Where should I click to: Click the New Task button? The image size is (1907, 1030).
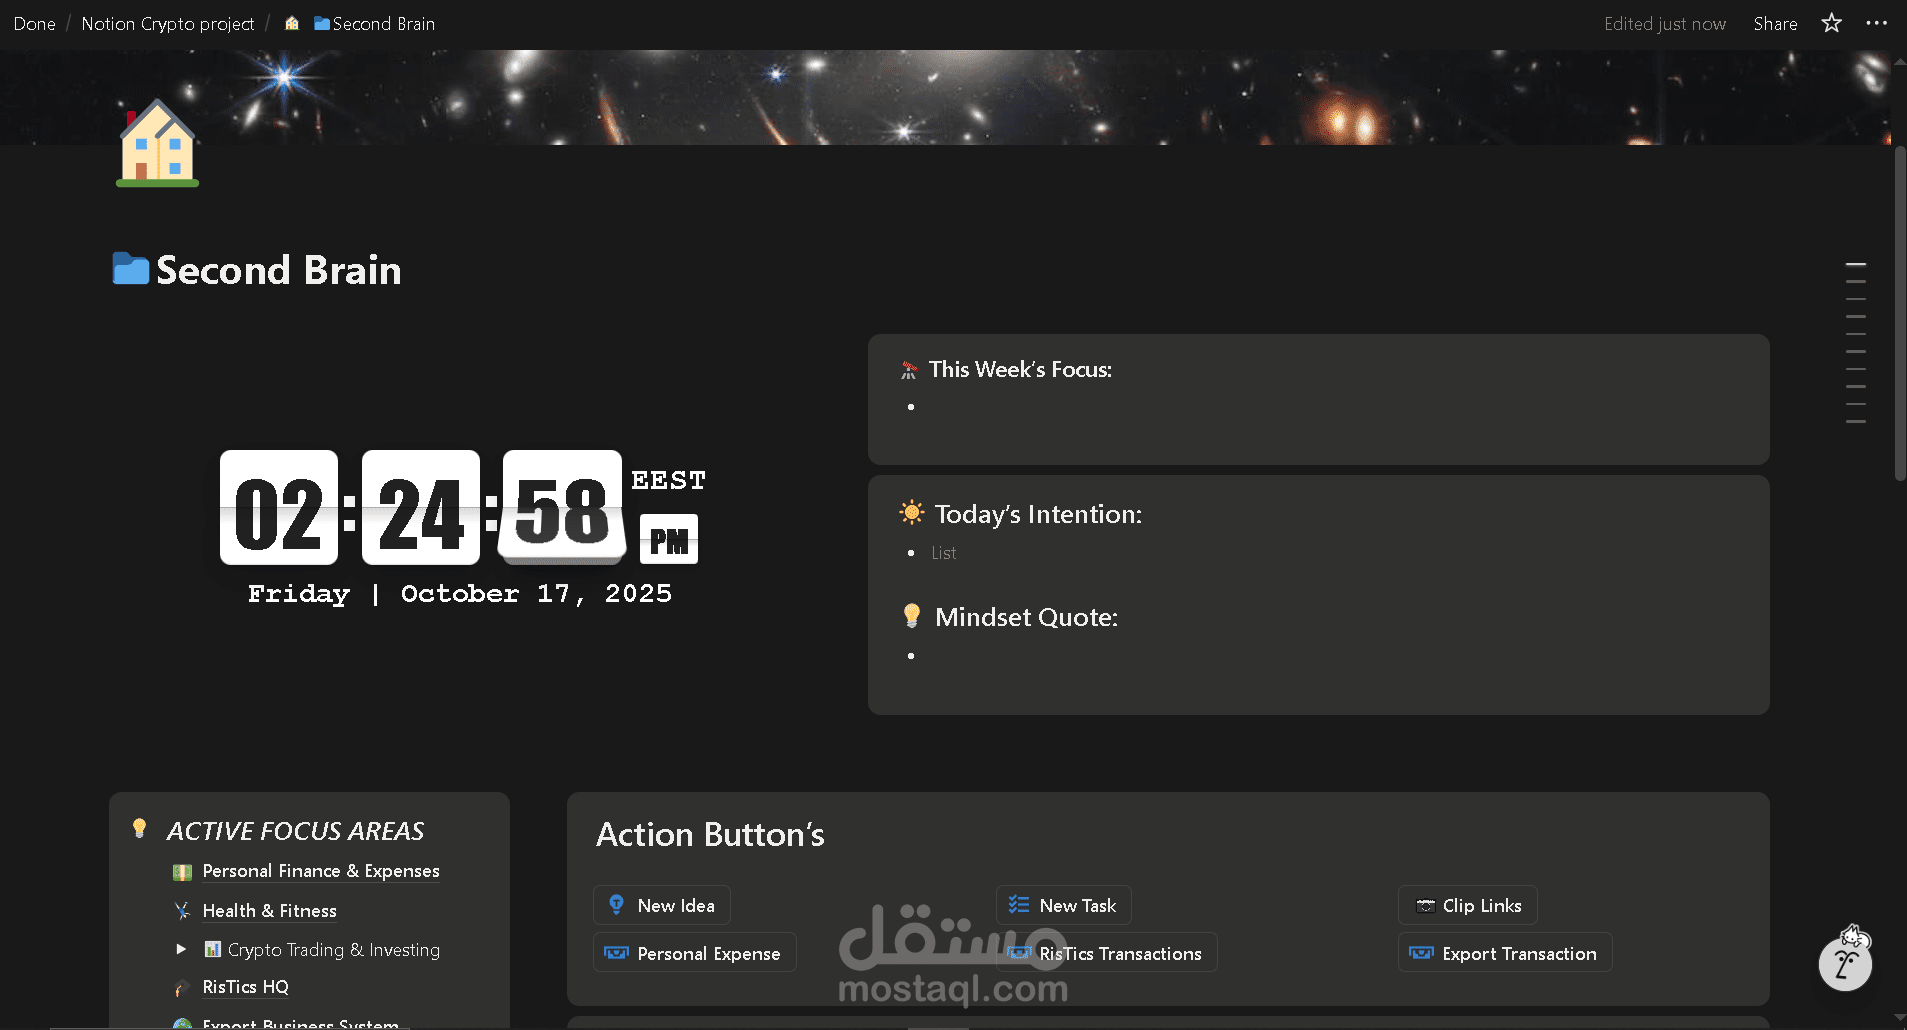coord(1064,905)
